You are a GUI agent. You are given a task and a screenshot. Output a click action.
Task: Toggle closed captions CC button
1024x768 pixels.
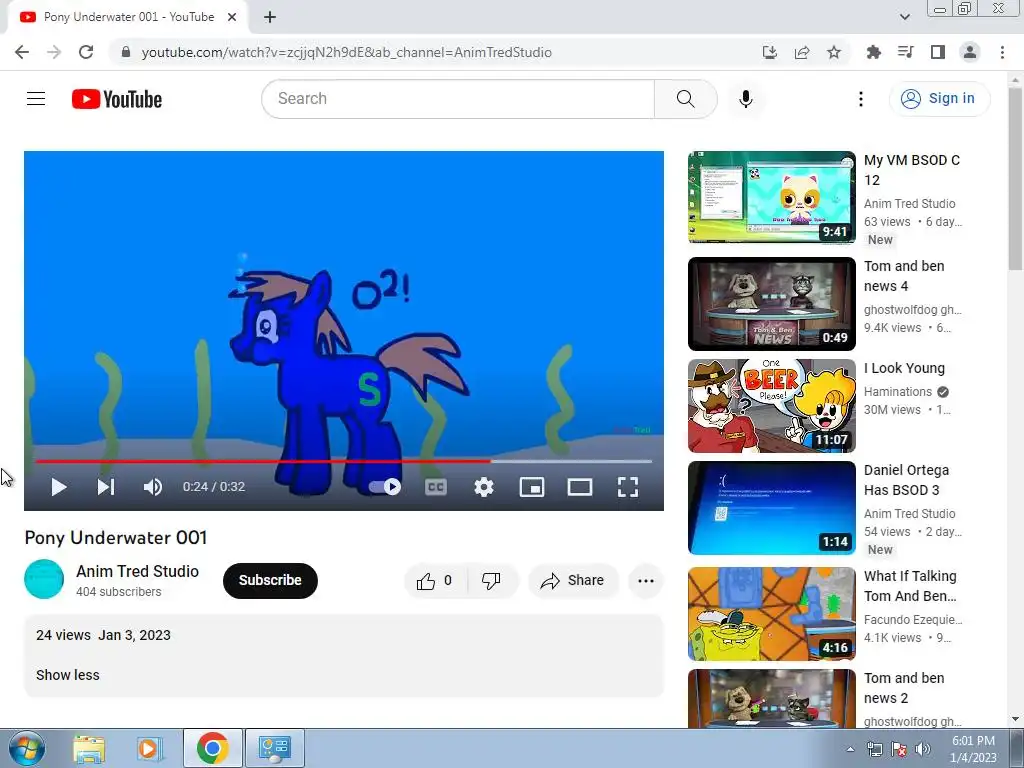click(436, 487)
